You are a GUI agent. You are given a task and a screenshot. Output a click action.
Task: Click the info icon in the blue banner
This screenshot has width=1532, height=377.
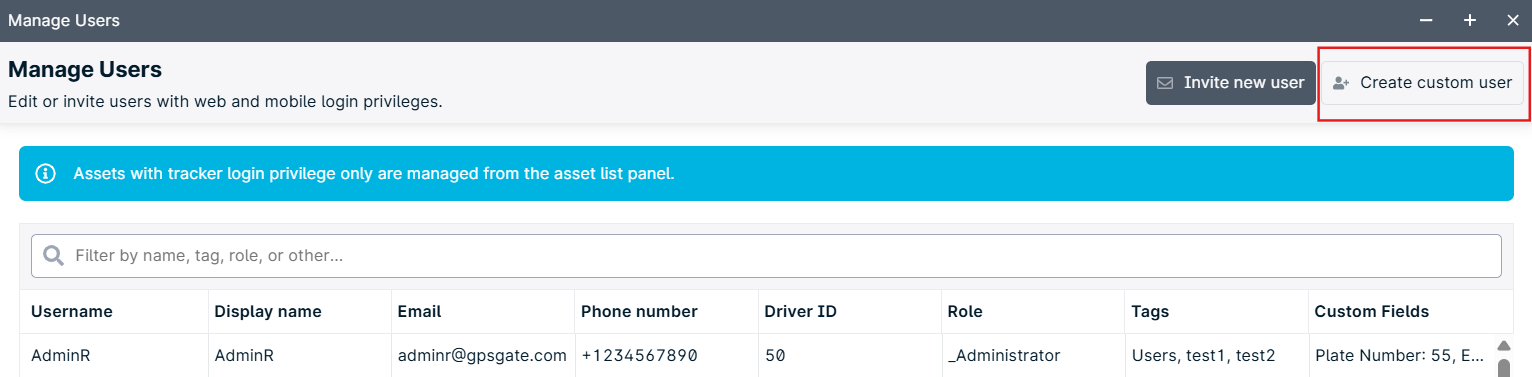[45, 173]
